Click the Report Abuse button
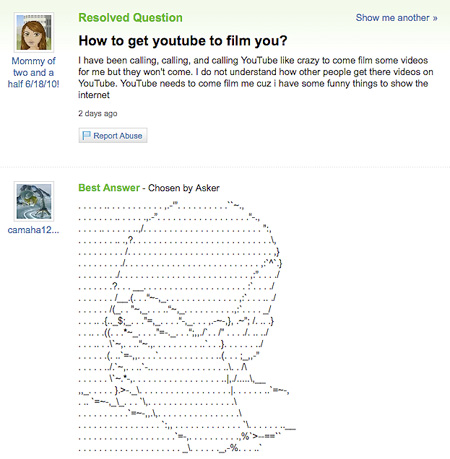 [x=113, y=135]
